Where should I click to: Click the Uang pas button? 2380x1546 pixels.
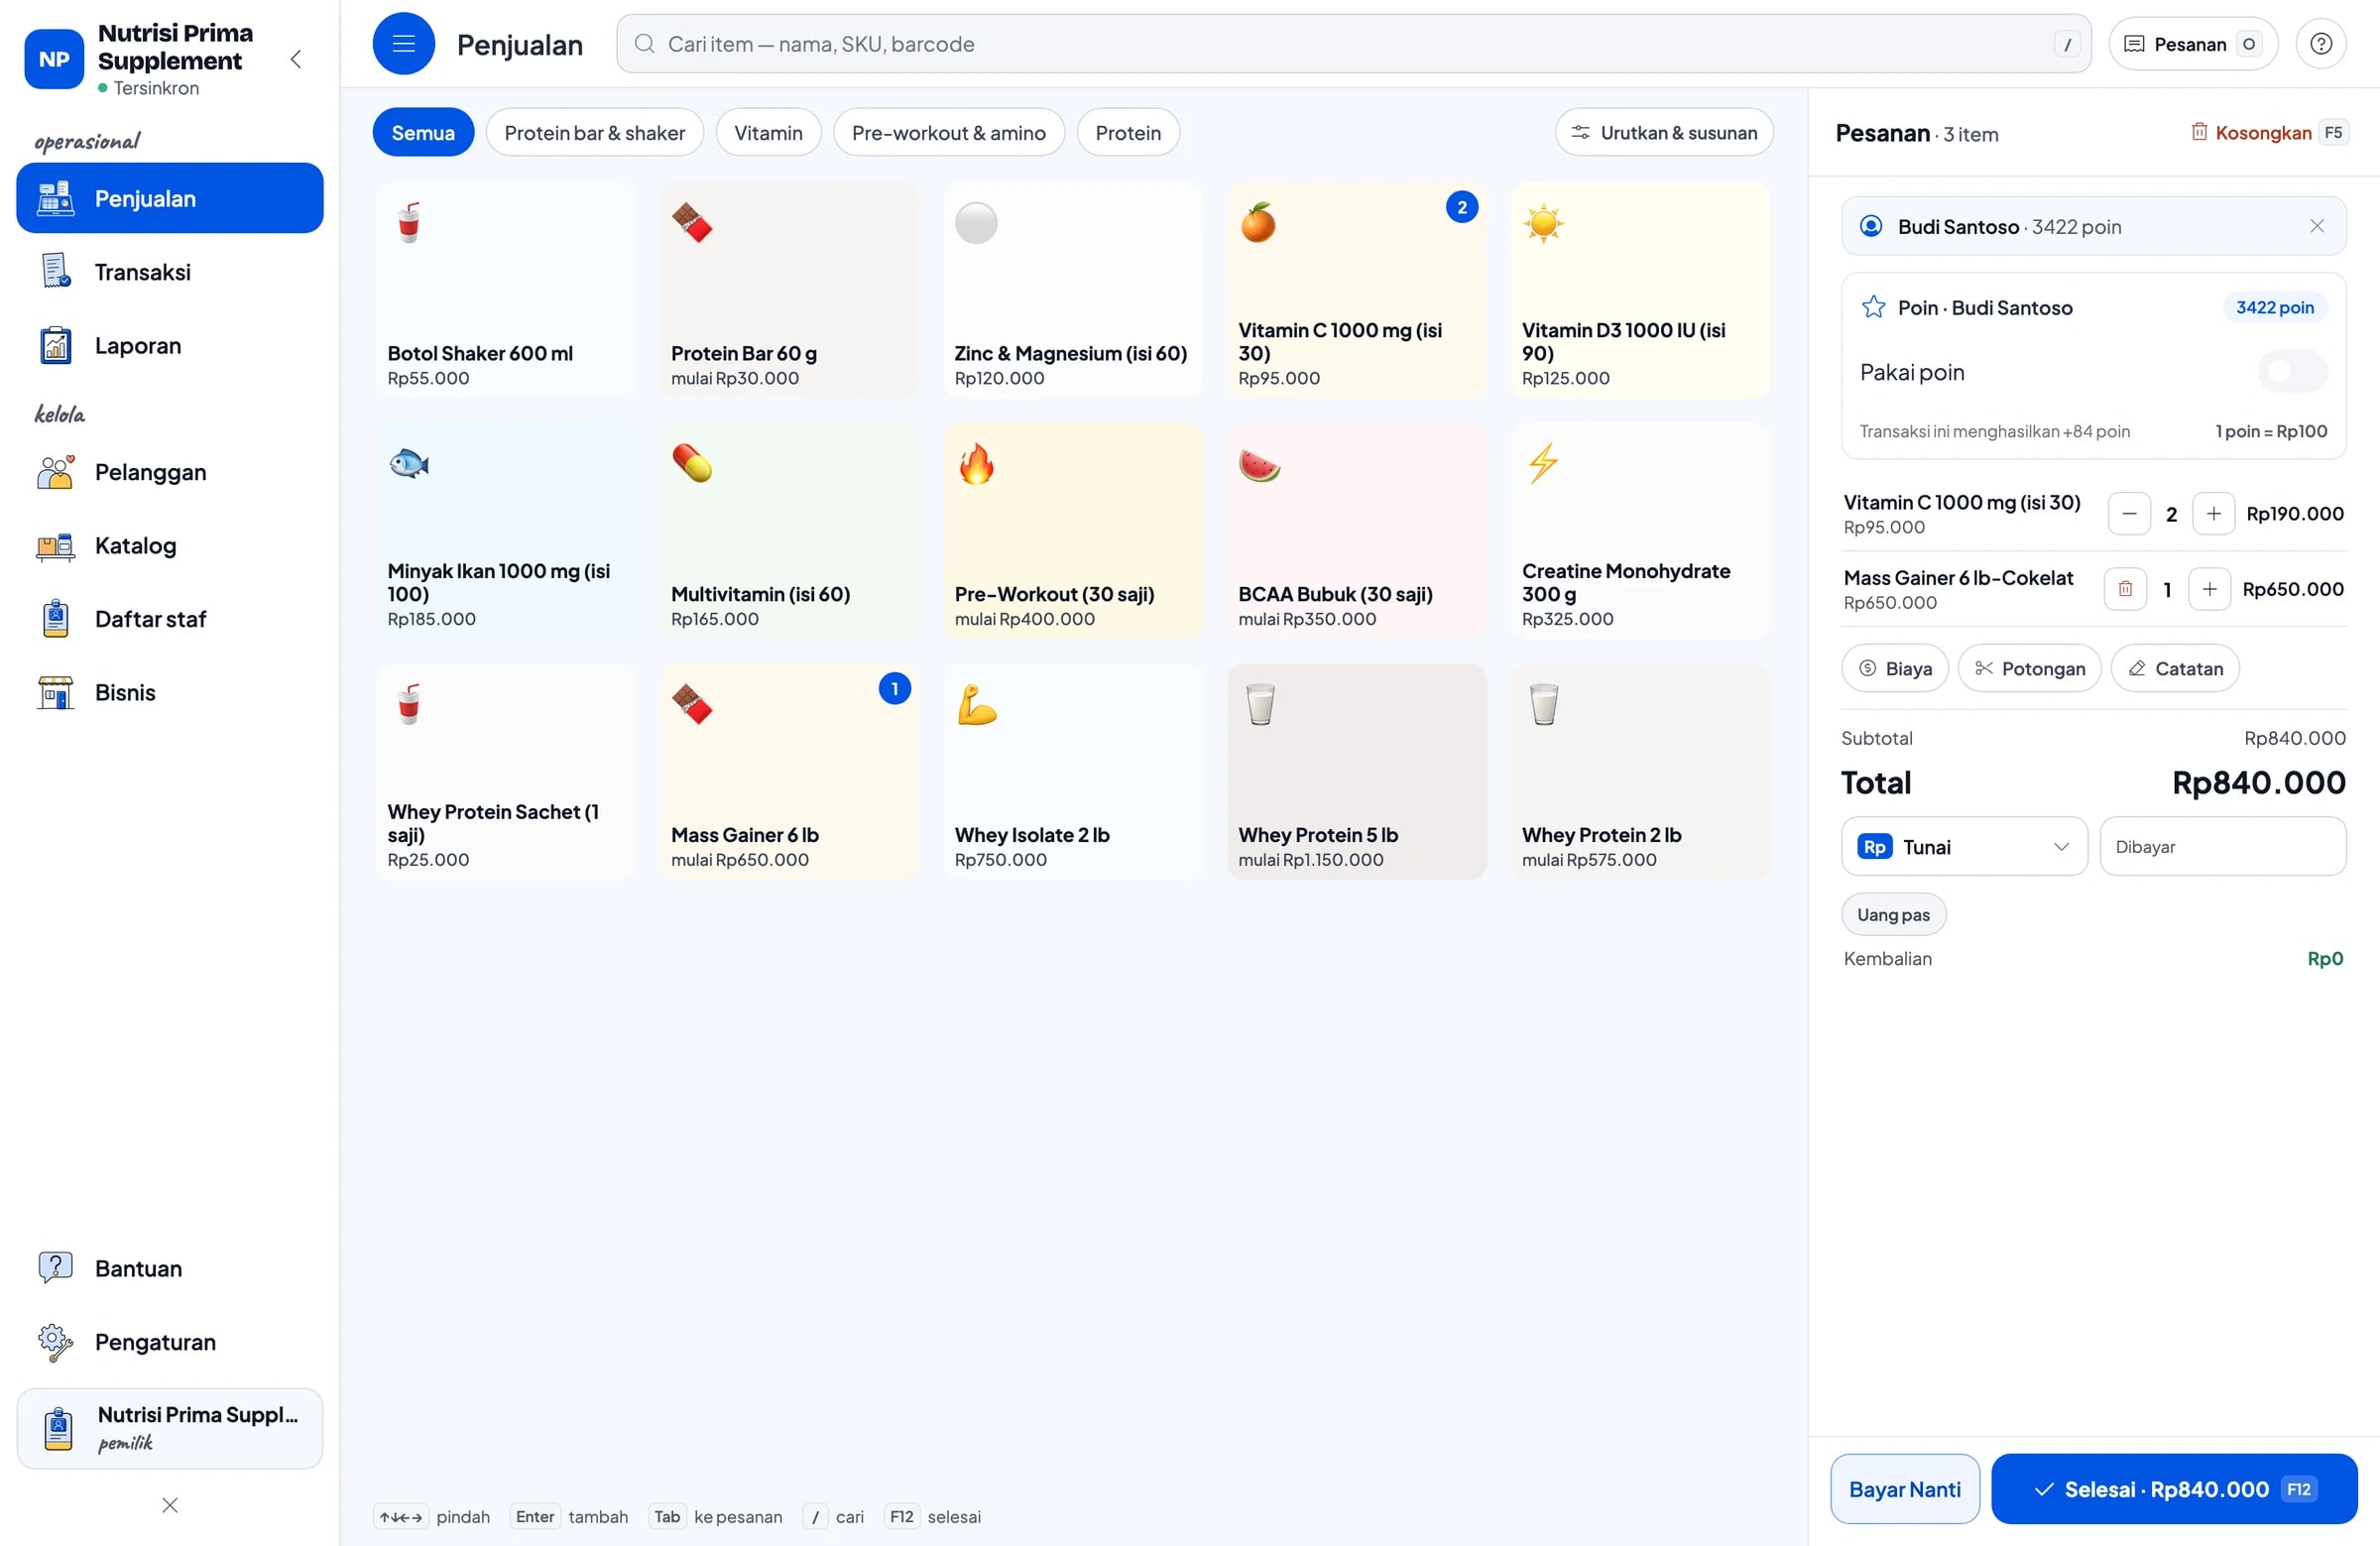coord(1893,914)
